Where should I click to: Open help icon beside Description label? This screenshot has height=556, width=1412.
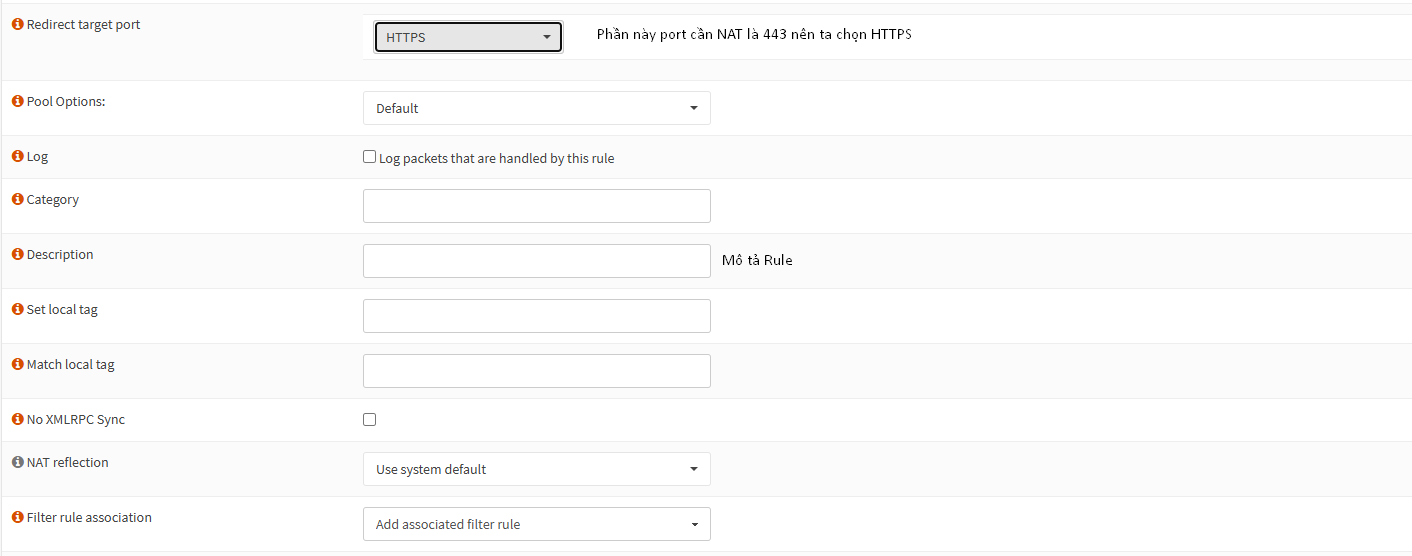(17, 254)
